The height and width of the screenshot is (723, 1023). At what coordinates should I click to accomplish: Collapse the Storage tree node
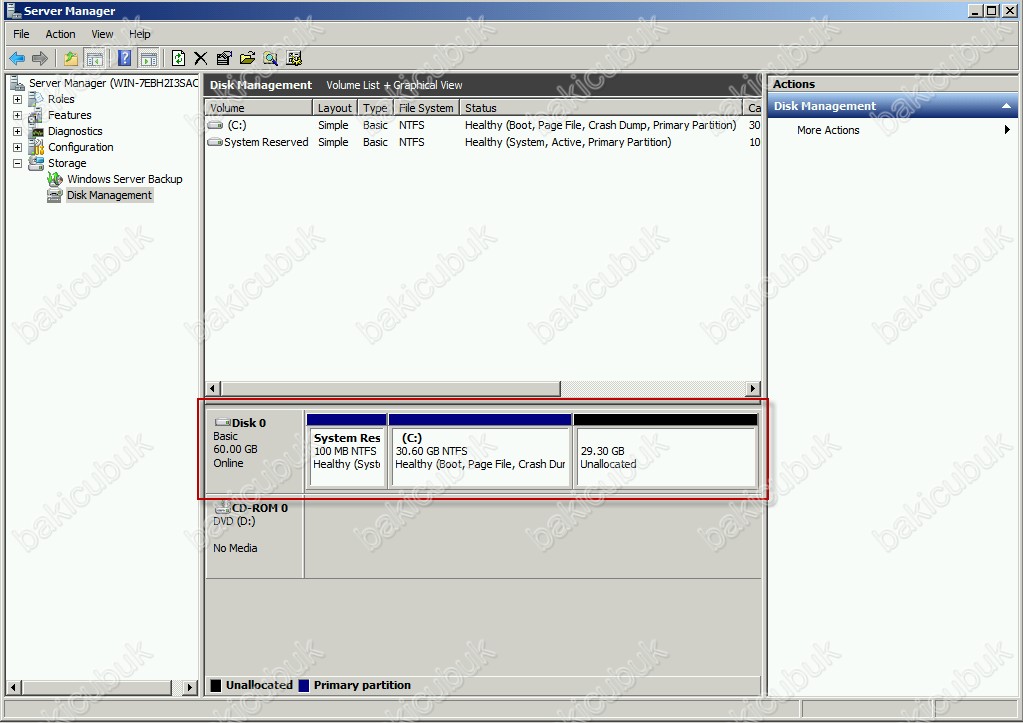tap(17, 164)
